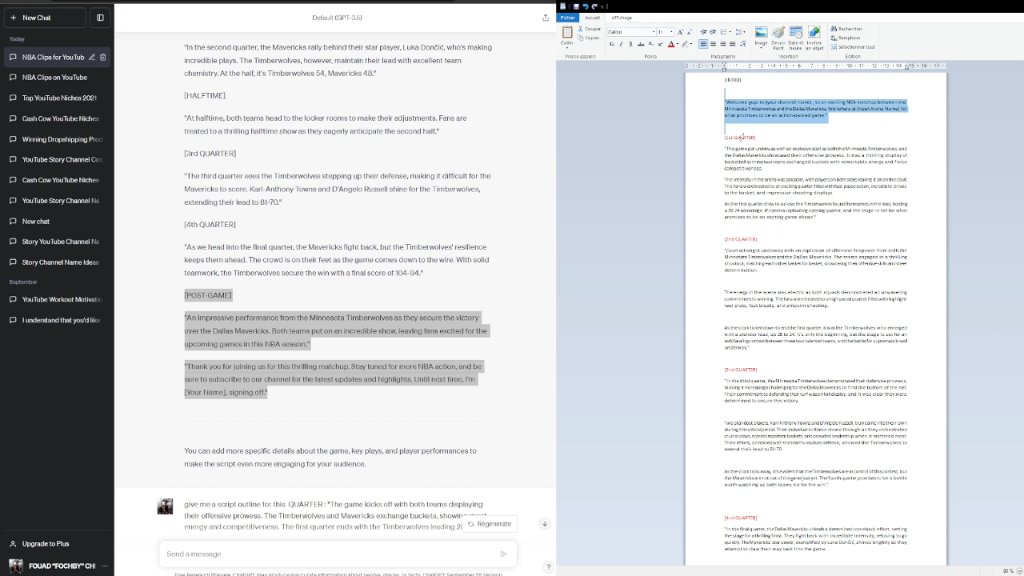Click the scroll-to-bottom arrow in chat

(x=544, y=524)
